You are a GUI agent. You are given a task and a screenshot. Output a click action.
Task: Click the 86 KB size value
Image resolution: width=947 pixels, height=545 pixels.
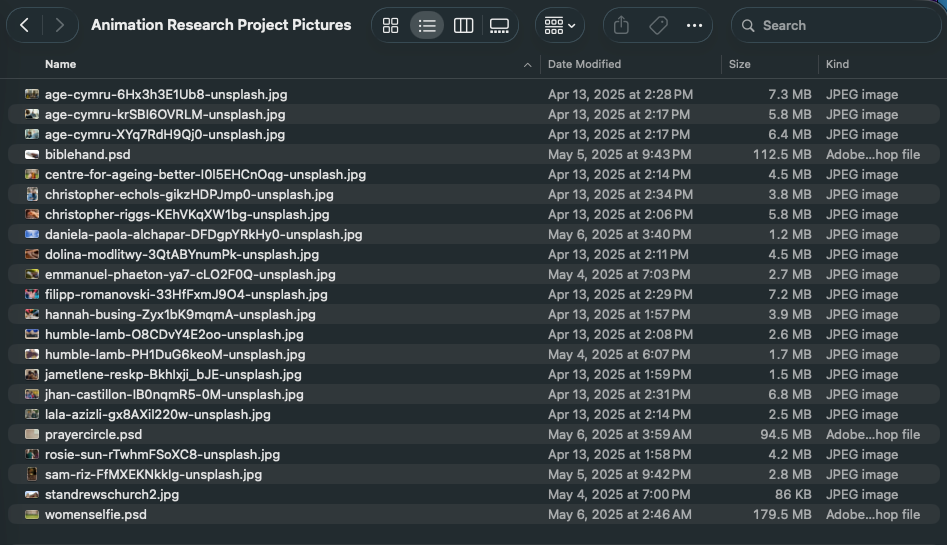click(793, 494)
